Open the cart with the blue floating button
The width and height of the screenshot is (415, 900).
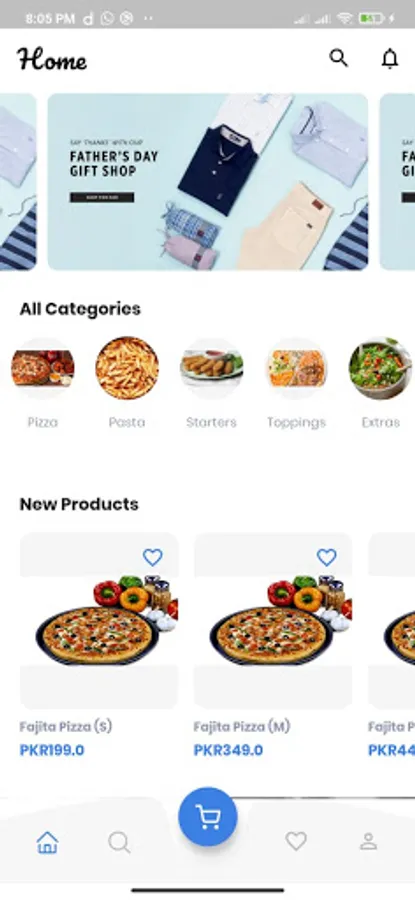coord(208,816)
